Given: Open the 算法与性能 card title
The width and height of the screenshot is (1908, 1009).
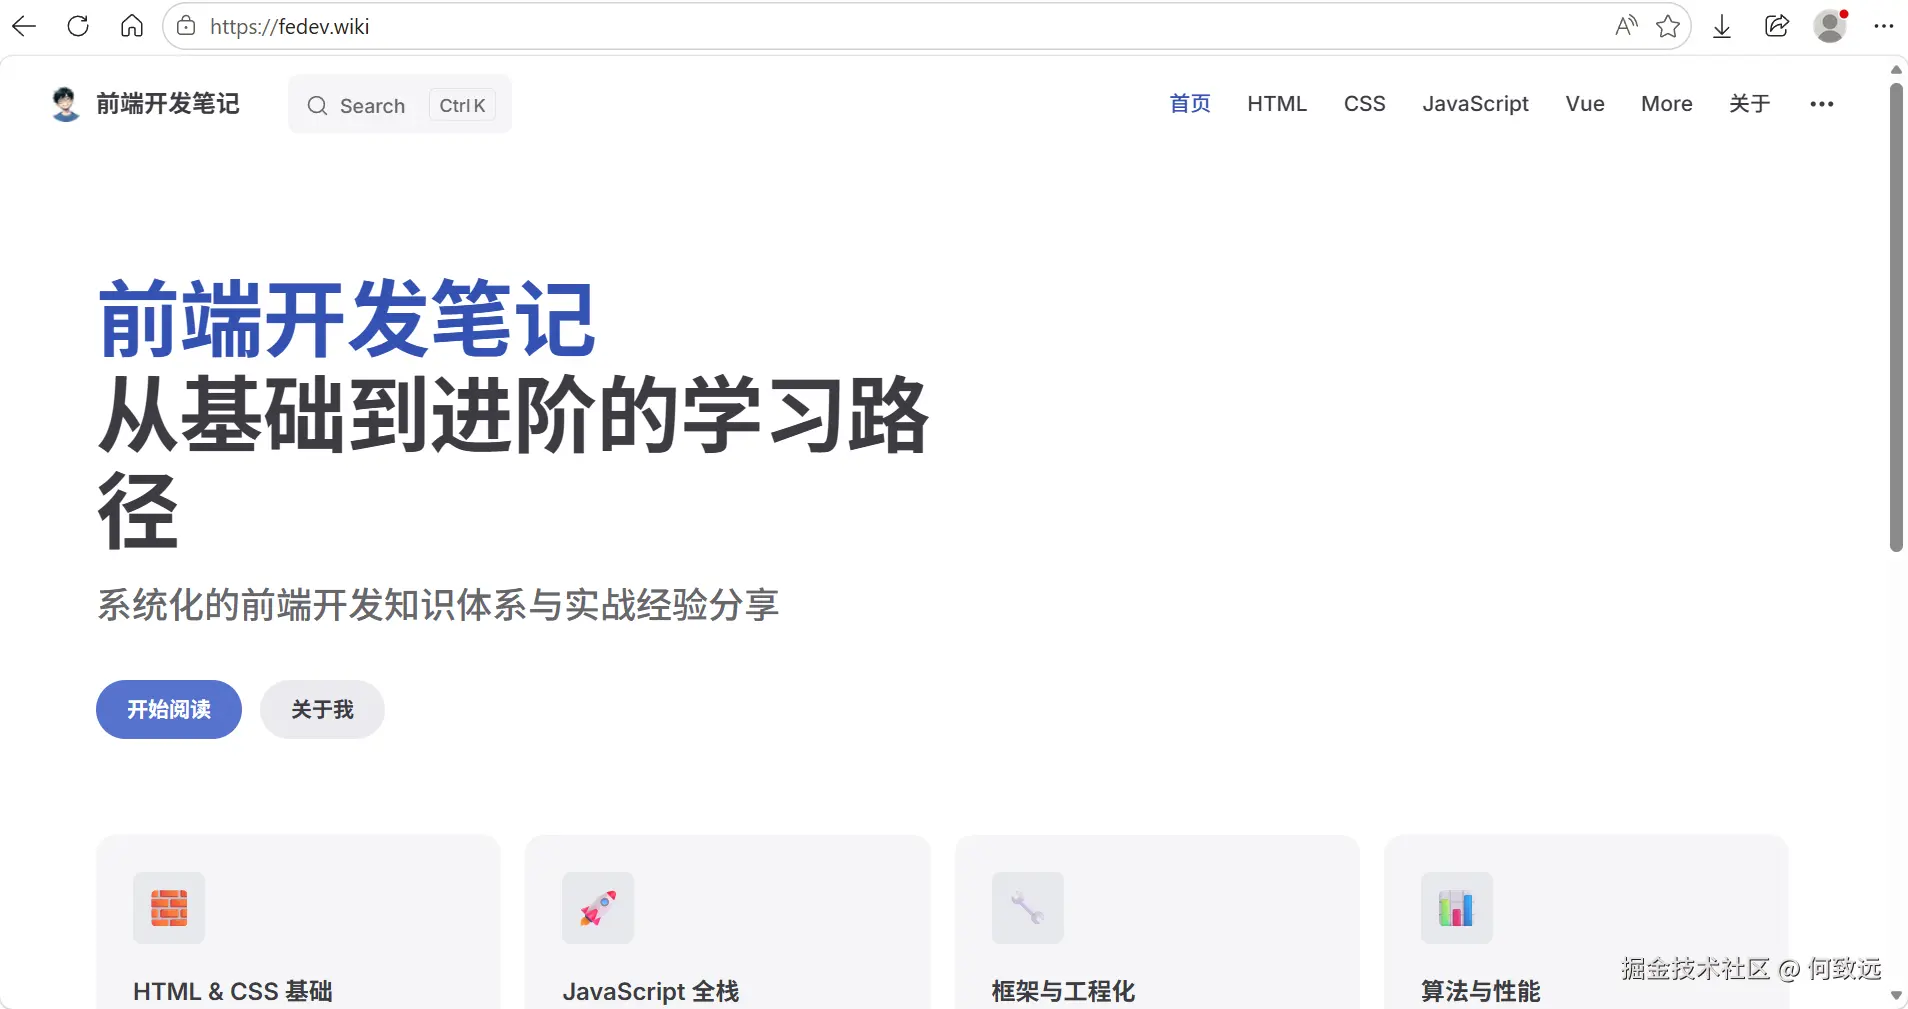Looking at the screenshot, I should pos(1481,991).
